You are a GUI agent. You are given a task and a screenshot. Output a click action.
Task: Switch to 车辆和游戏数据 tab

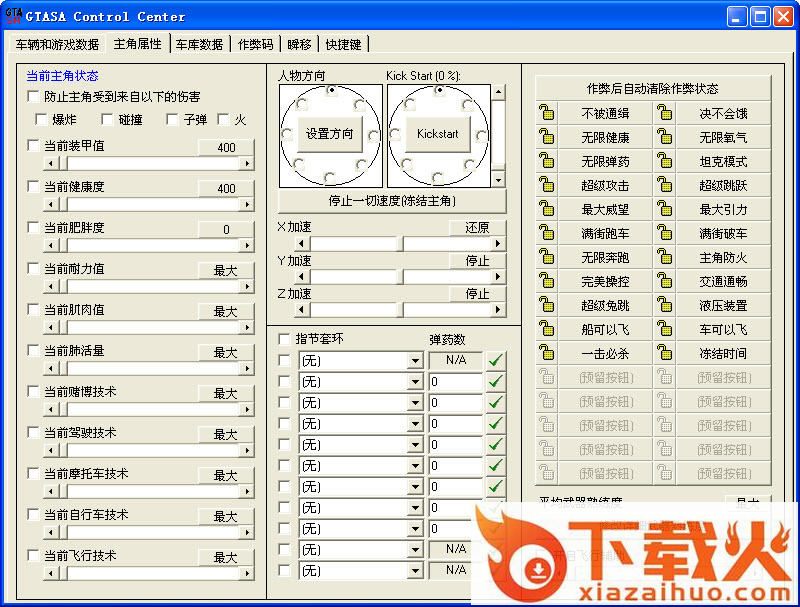(57, 44)
